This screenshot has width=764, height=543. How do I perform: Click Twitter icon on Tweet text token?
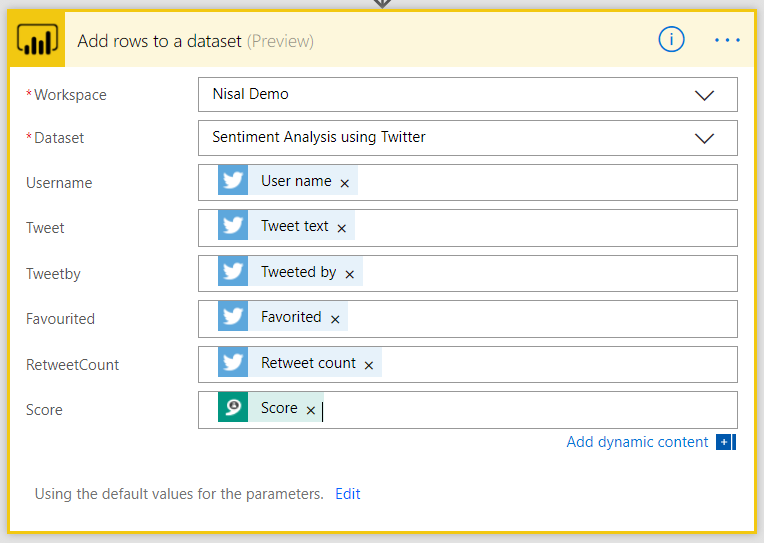point(233,225)
